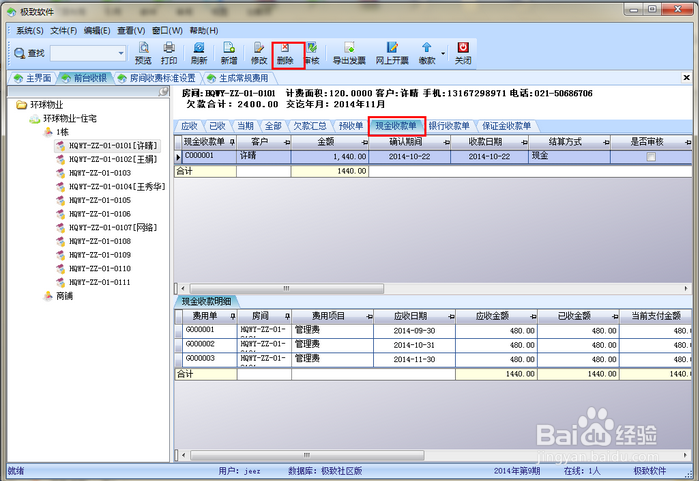Open the 帮助(H) menu
Image resolution: width=699 pixels, height=481 pixels.
tap(204, 30)
